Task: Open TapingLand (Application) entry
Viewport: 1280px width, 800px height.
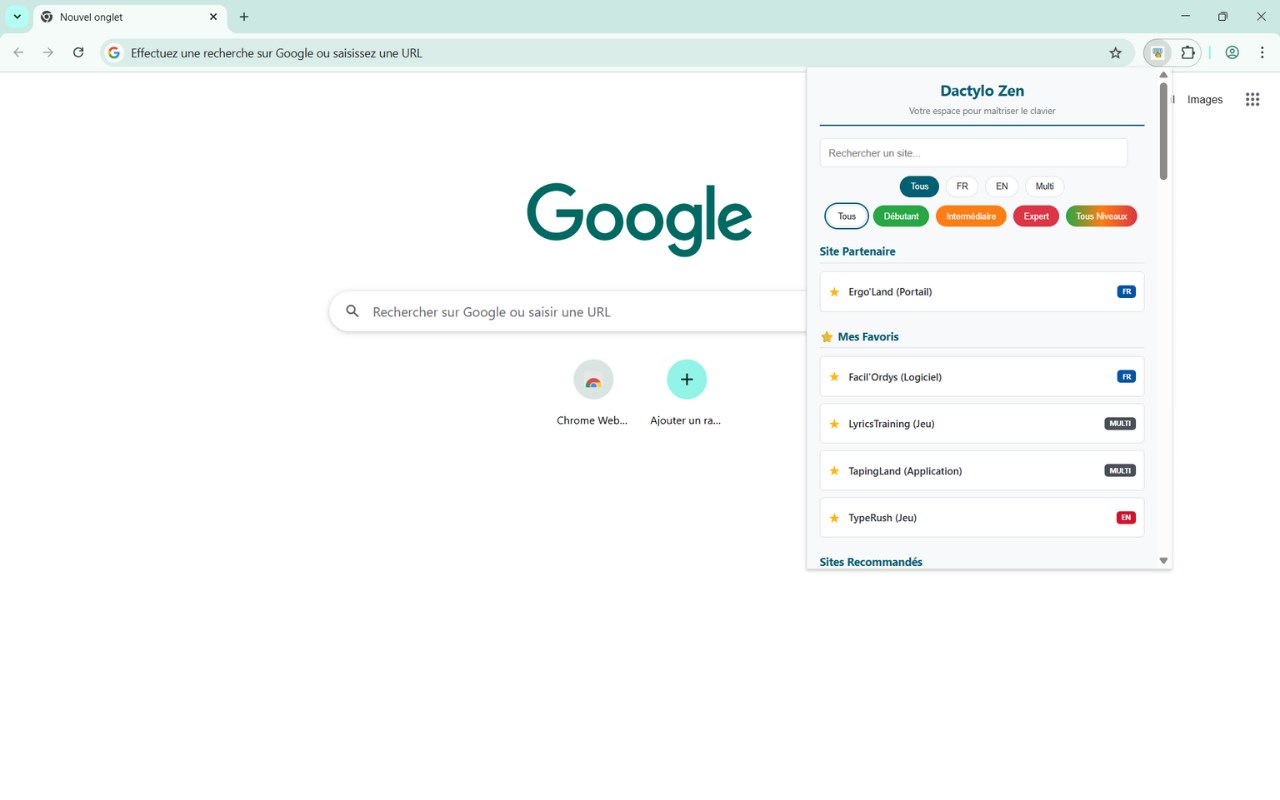Action: click(982, 471)
